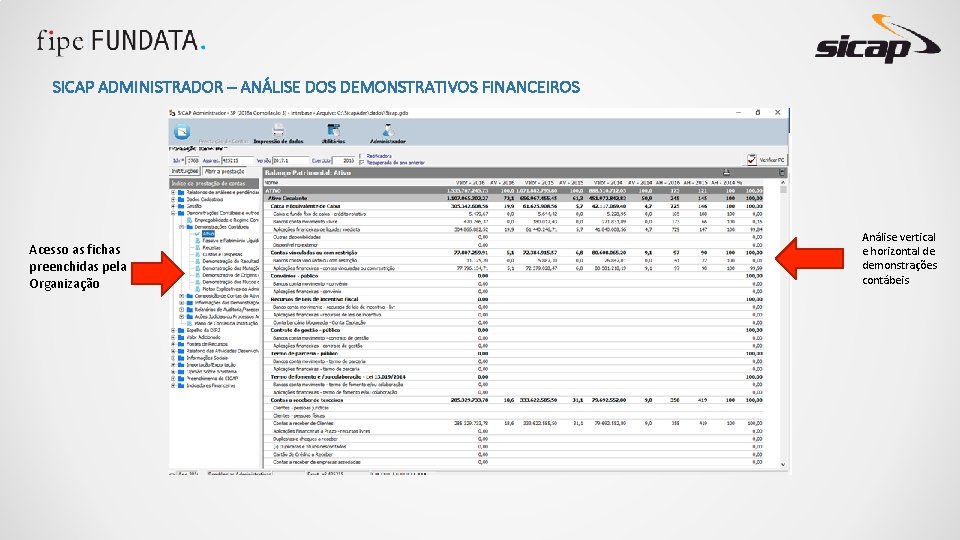Click the Gestão folder icon
The width and height of the screenshot is (960, 540).
(181, 206)
